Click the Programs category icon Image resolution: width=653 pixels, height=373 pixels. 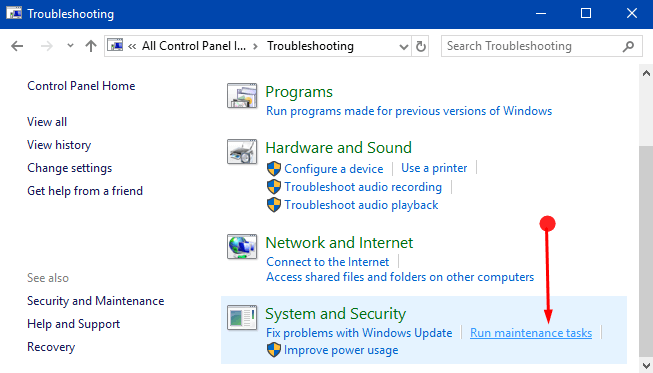tap(242, 96)
